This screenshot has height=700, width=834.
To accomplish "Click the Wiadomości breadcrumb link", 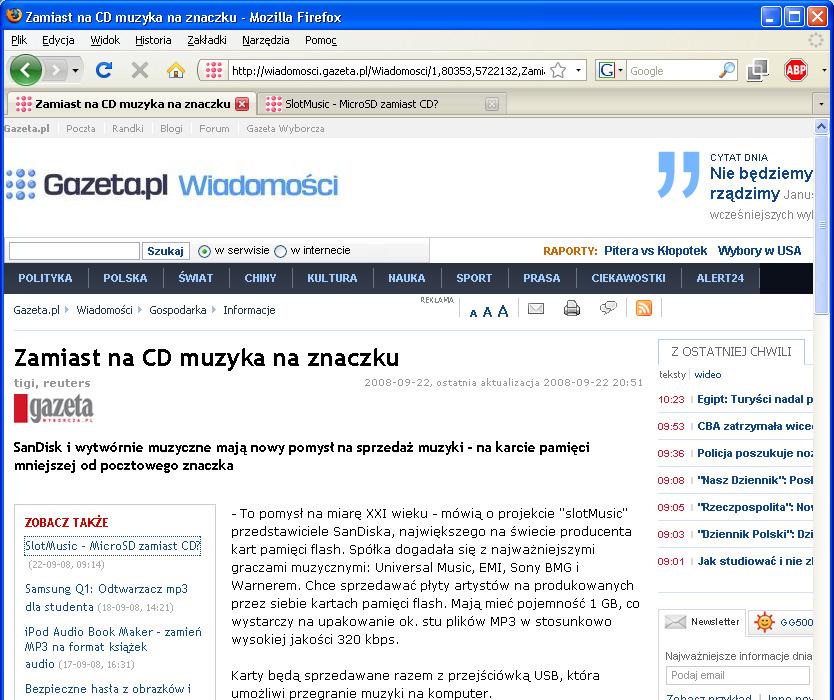I will [x=104, y=310].
